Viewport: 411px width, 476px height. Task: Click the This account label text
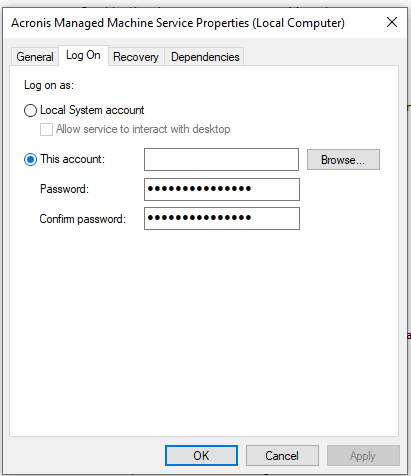click(72, 159)
